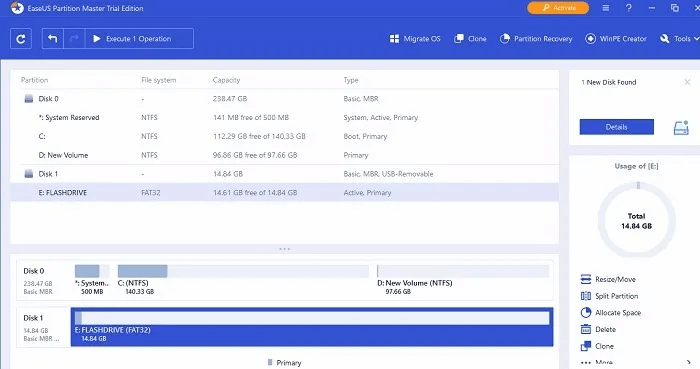Image resolution: width=700 pixels, height=369 pixels.
Task: Click the refresh disk information icon
Action: pyautogui.click(x=21, y=39)
